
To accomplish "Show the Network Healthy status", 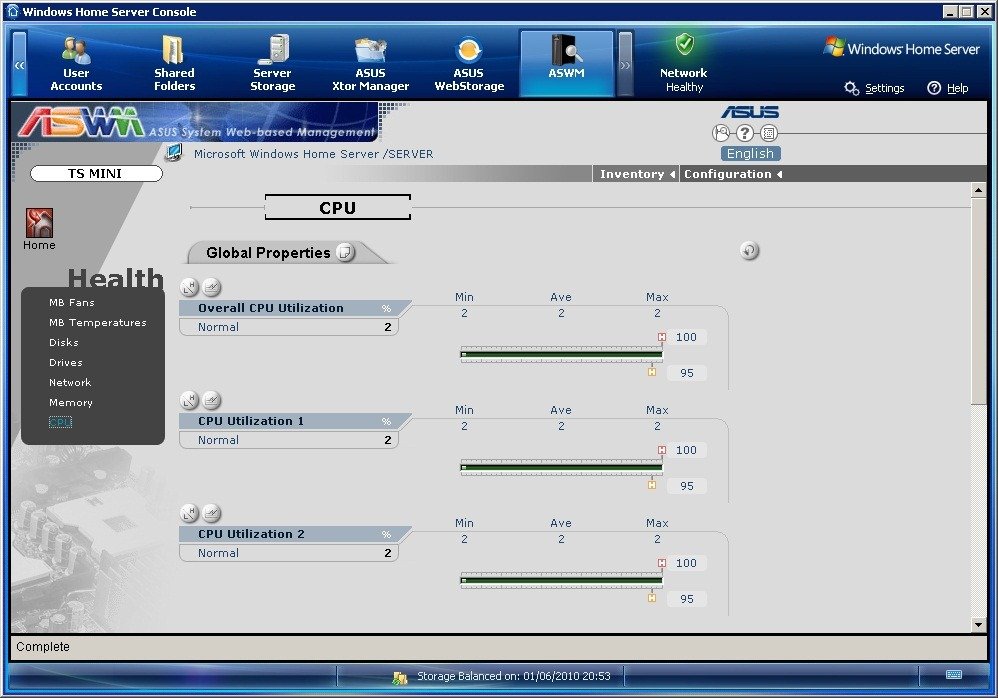I will (684, 63).
